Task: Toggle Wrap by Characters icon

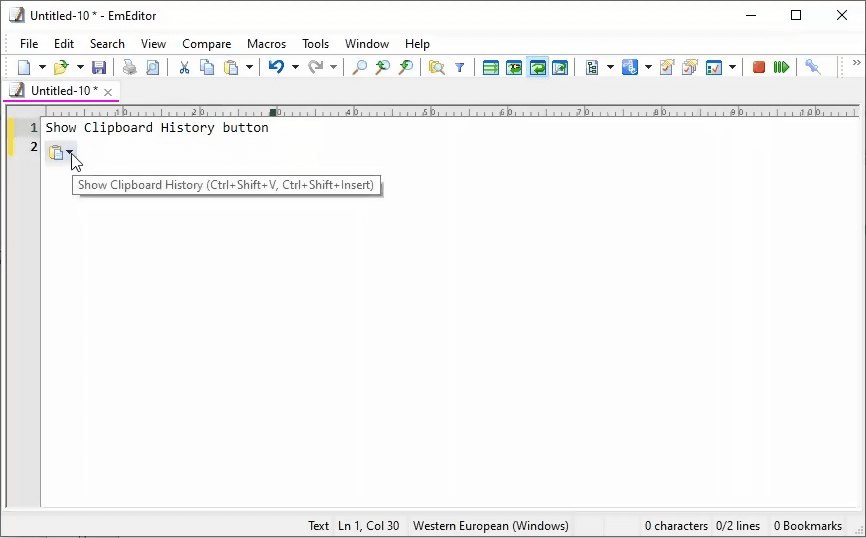Action: 514,67
